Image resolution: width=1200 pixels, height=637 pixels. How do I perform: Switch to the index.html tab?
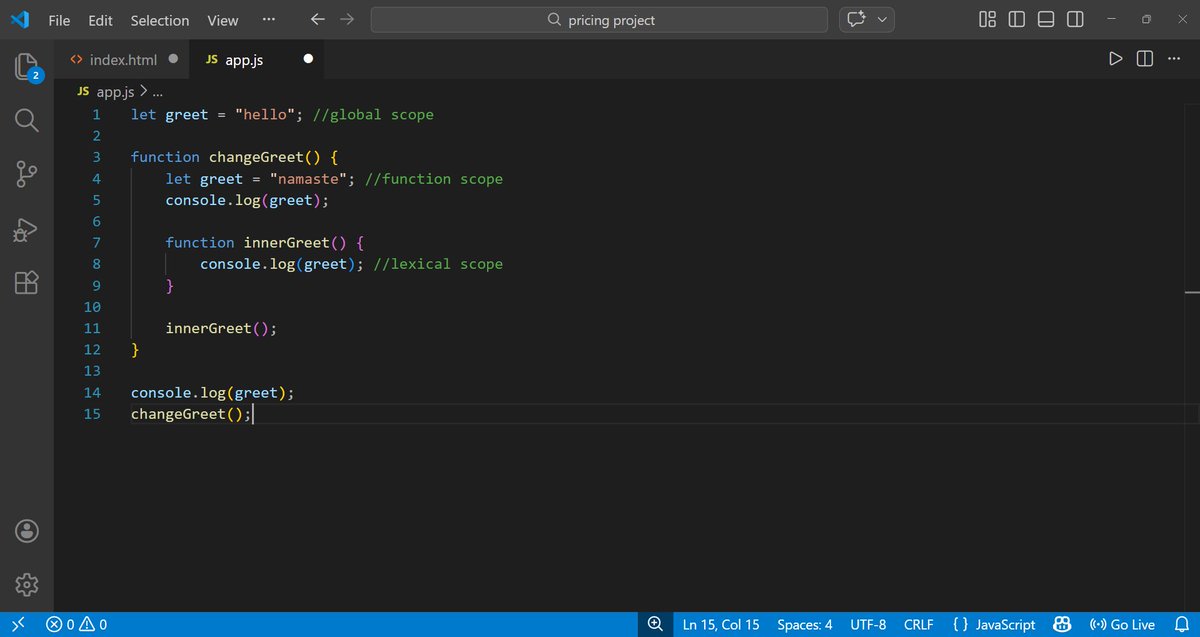point(123,60)
